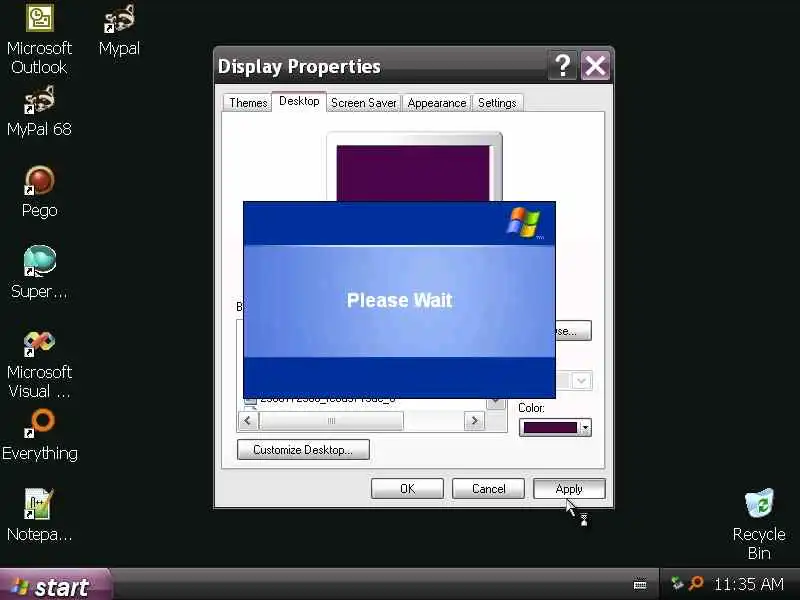Click Safely Remove Hardware tray icon
This screenshot has width=800, height=600.
677,583
